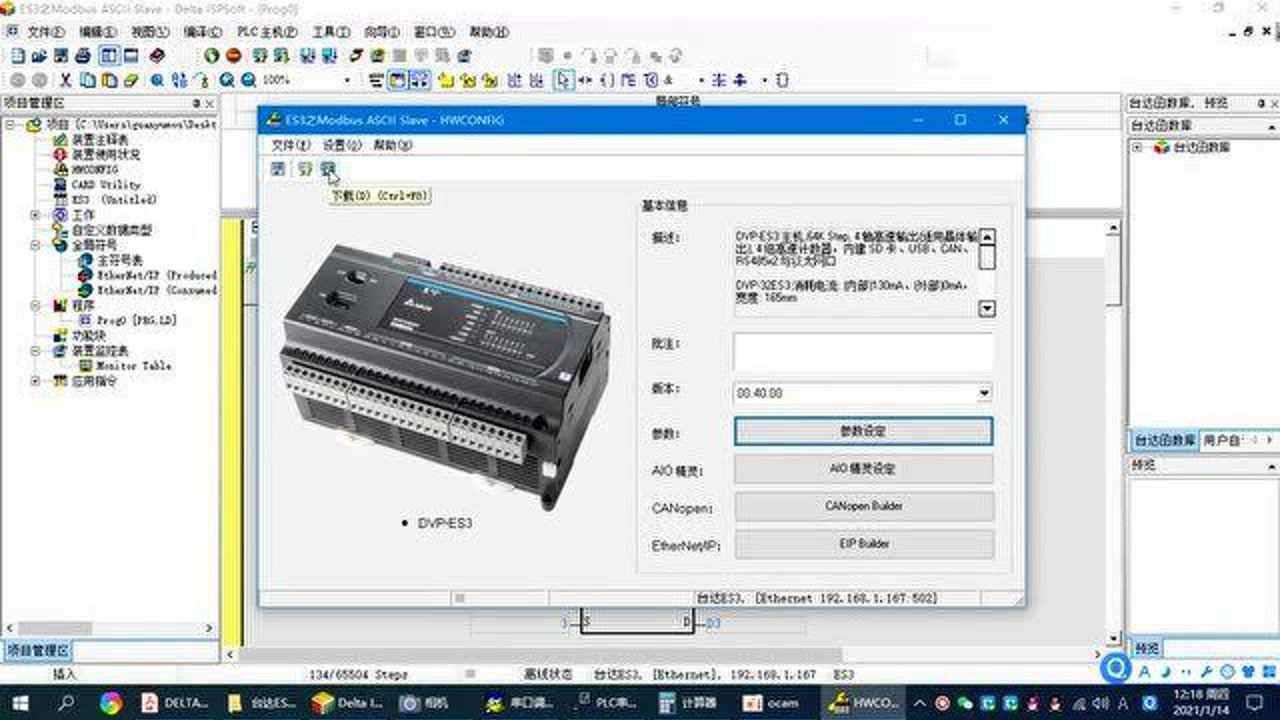
Task: Launch CANopen Builder
Action: coord(863,506)
